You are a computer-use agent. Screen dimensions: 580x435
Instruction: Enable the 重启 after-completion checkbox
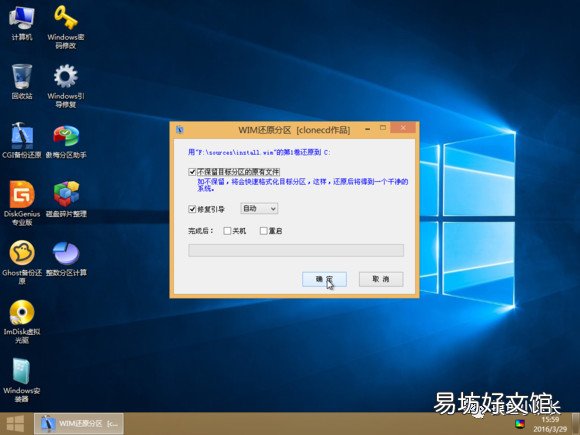tap(263, 231)
